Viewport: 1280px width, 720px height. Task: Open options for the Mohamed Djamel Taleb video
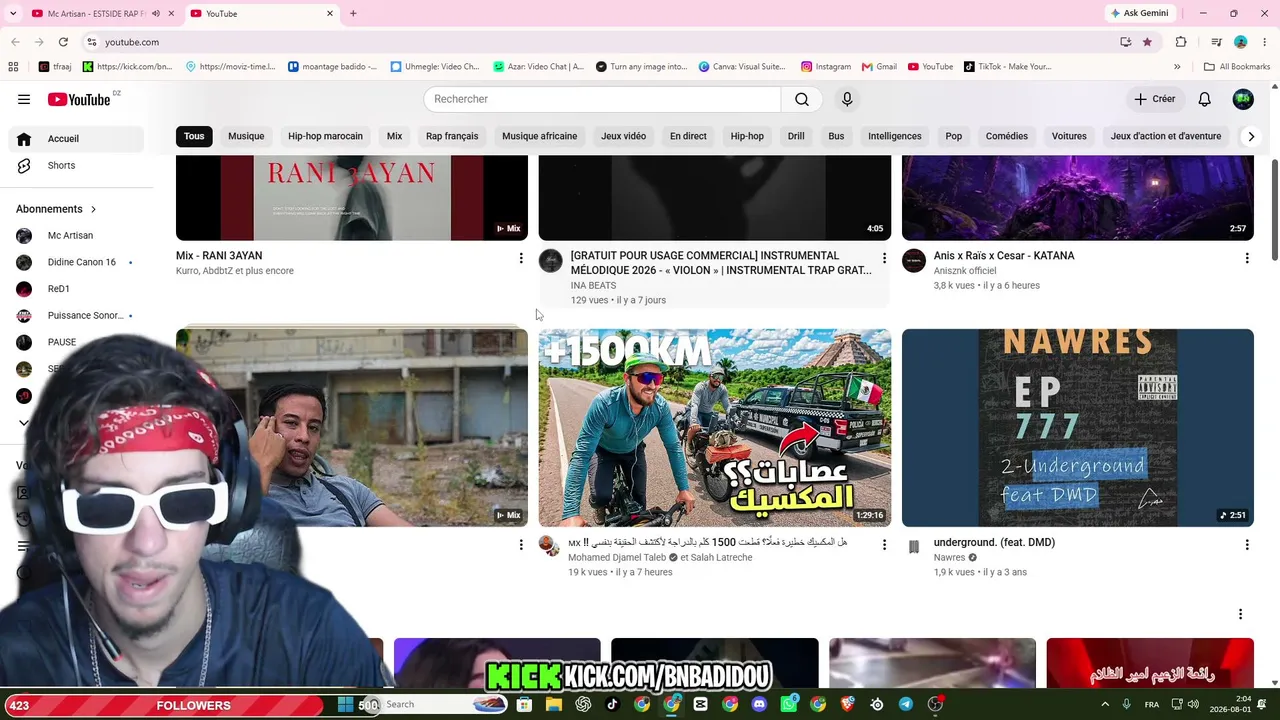pyautogui.click(x=884, y=545)
